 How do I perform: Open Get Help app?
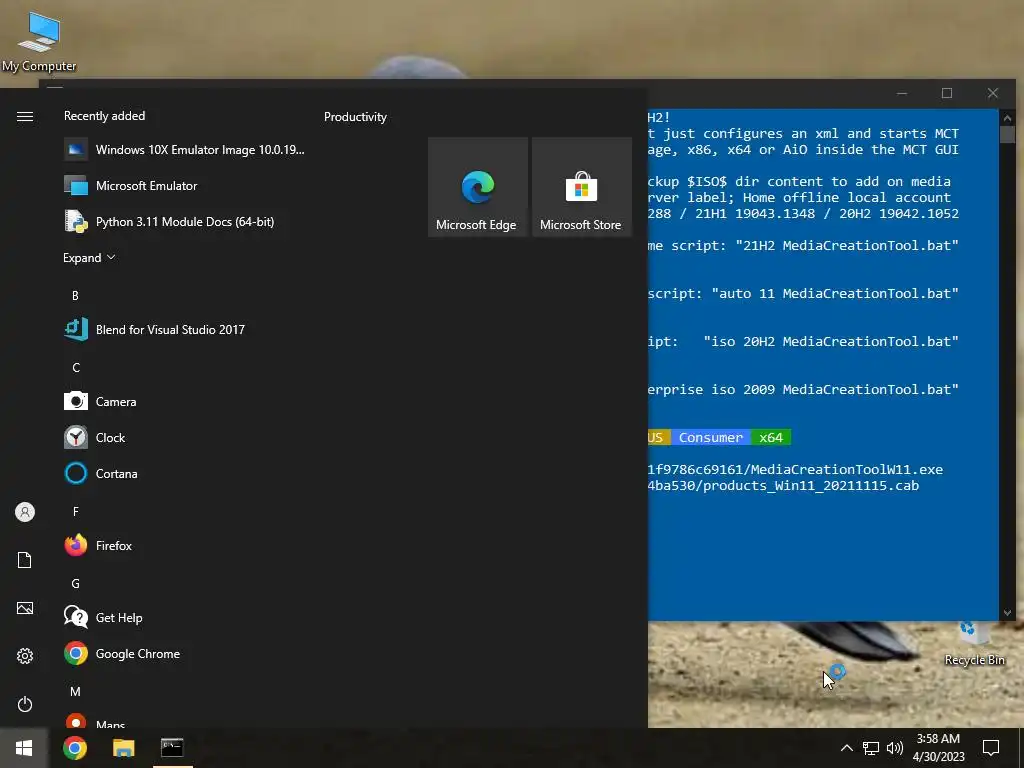[x=185, y=617]
